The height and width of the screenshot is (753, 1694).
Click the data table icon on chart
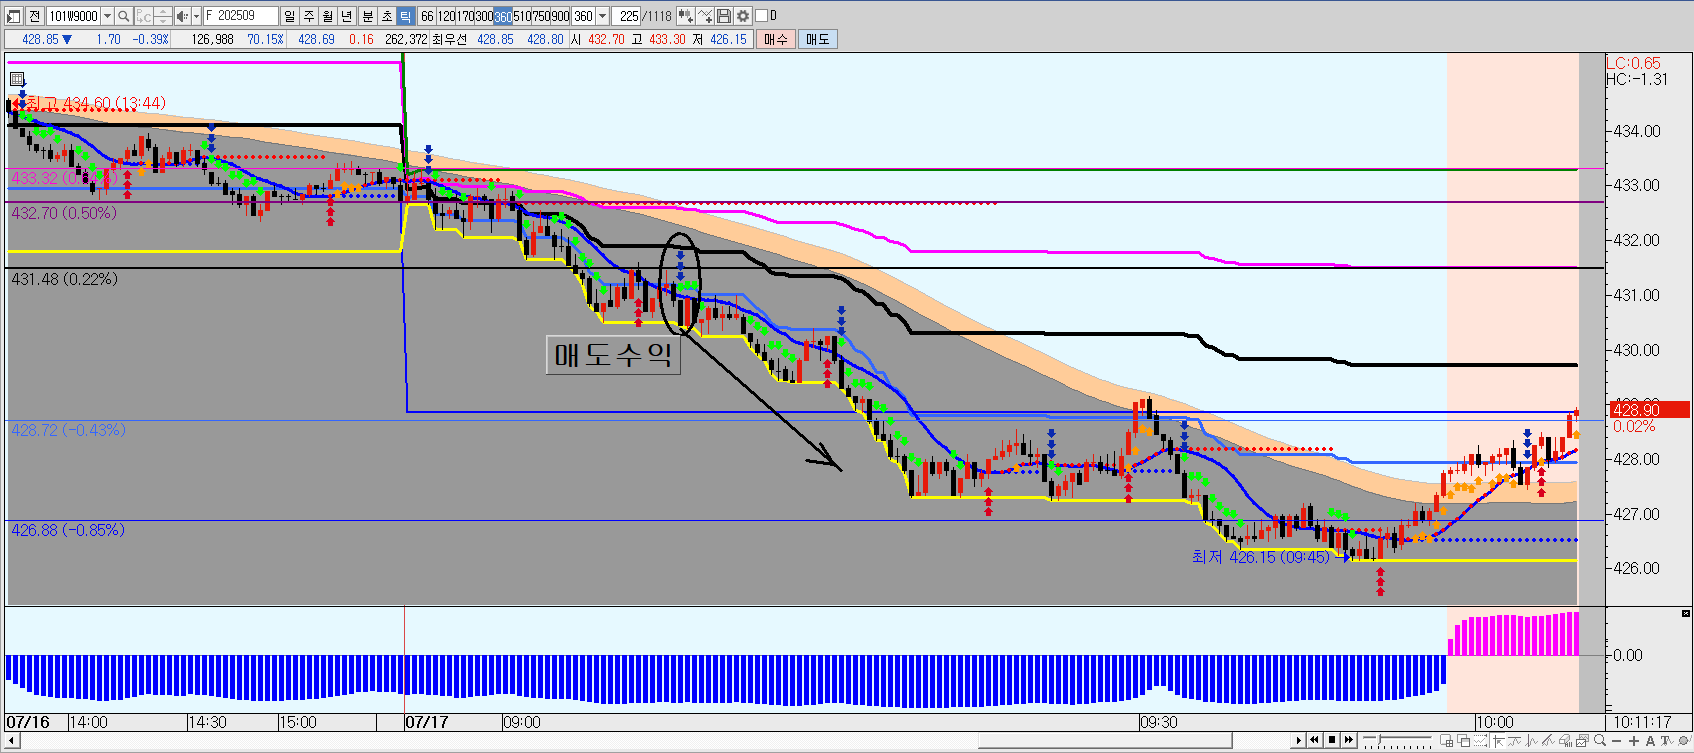click(17, 80)
